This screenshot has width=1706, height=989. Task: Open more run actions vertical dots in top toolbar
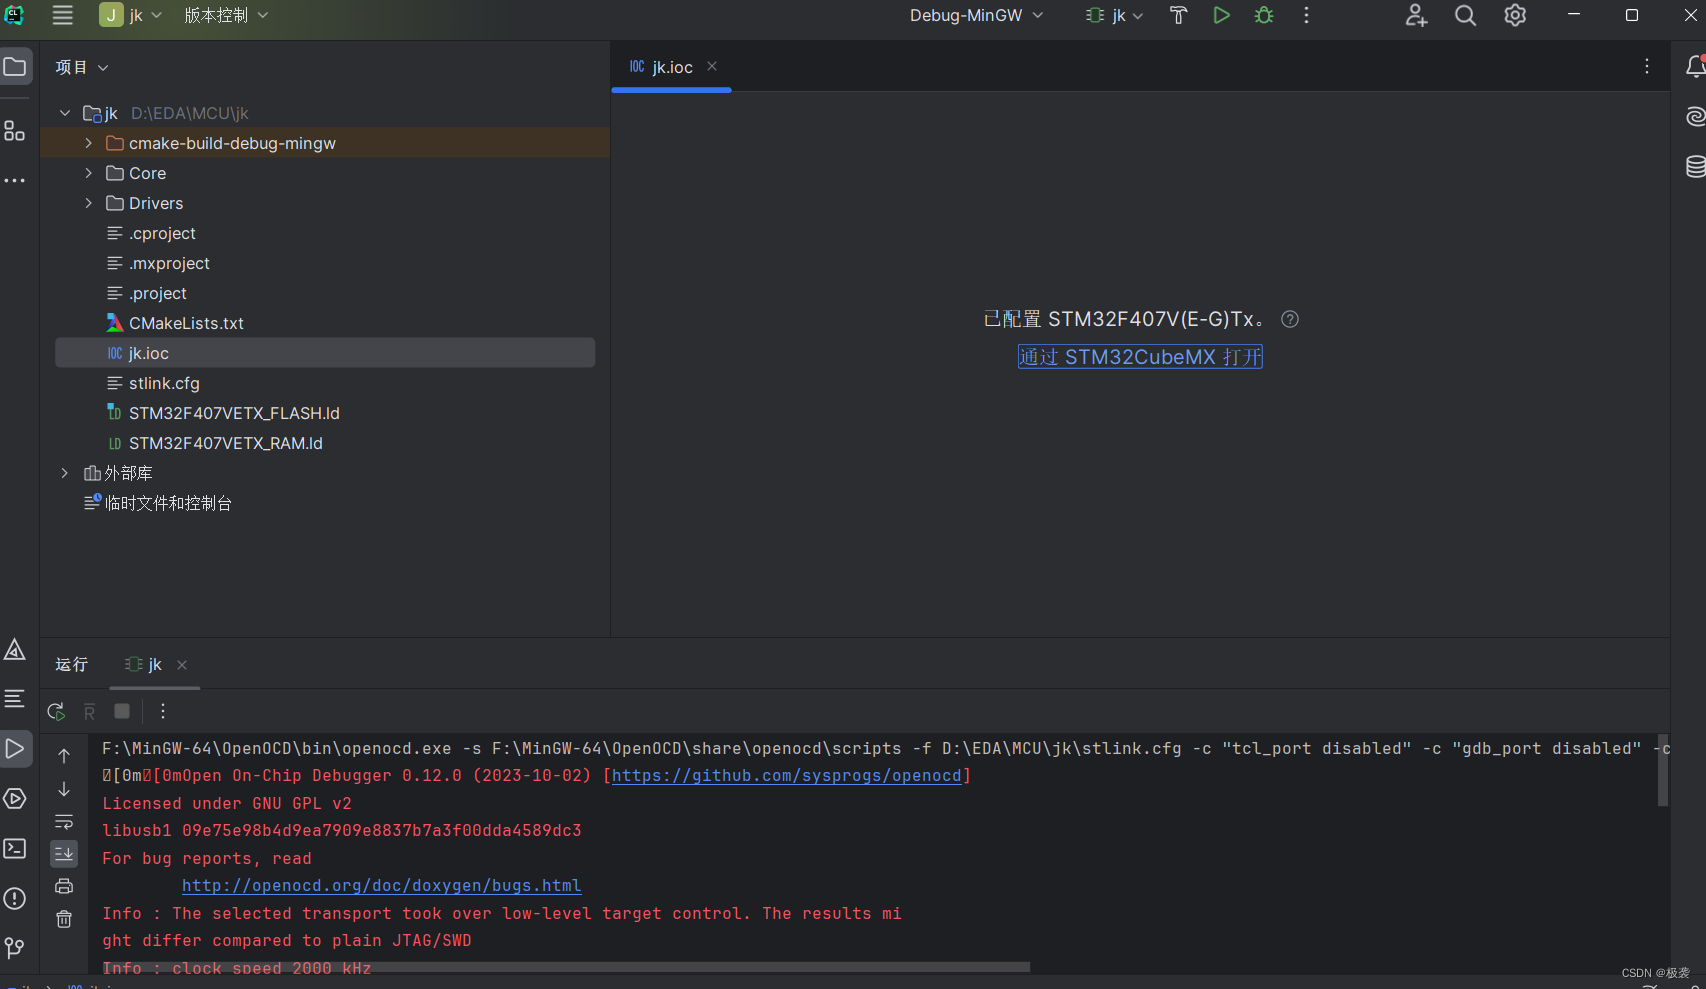pos(1306,15)
